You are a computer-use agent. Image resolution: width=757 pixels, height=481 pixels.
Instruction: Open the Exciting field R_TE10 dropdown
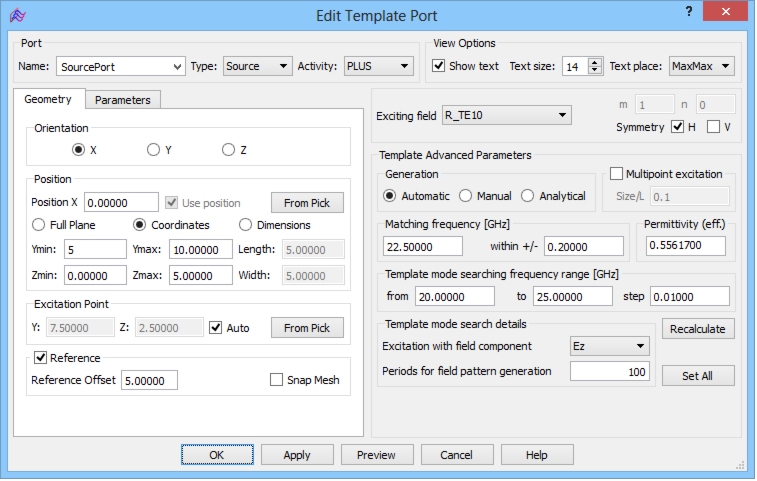[507, 115]
